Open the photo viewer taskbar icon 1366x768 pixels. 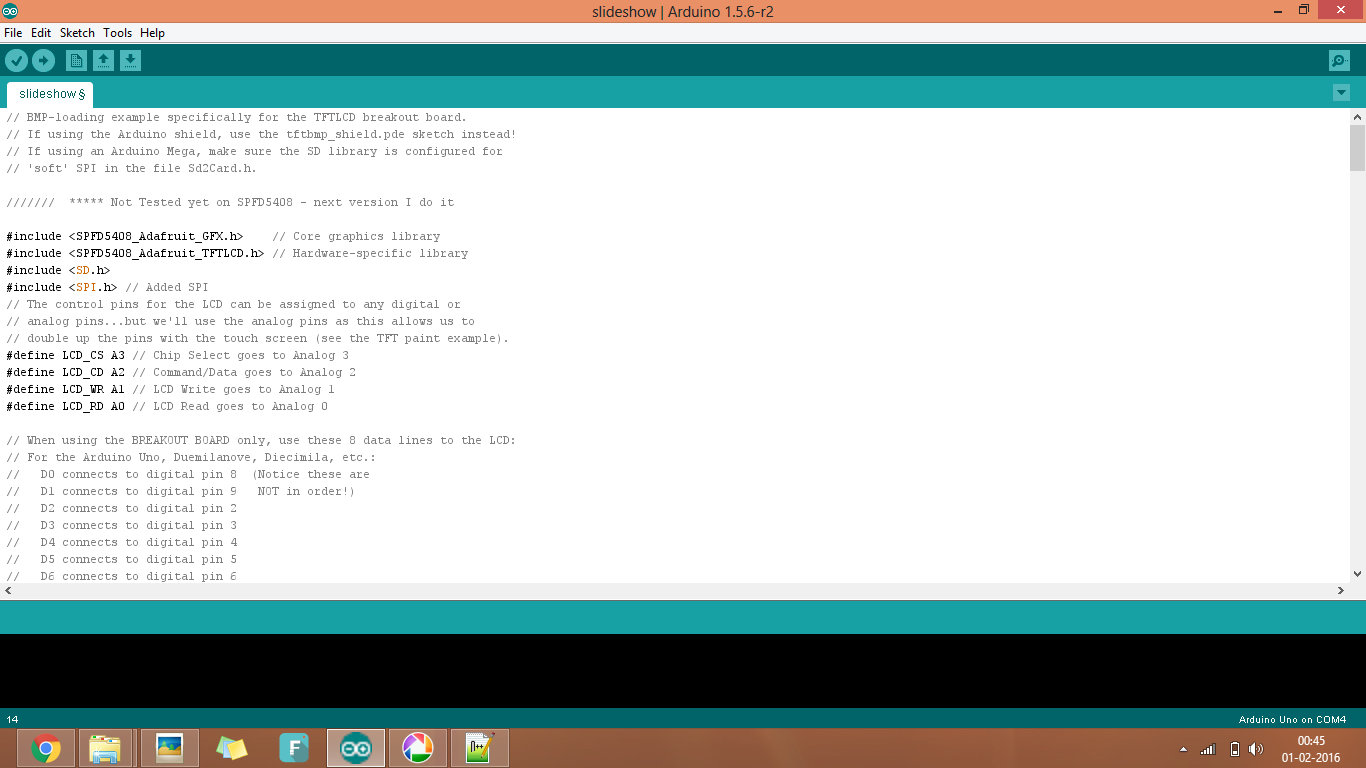click(x=170, y=748)
